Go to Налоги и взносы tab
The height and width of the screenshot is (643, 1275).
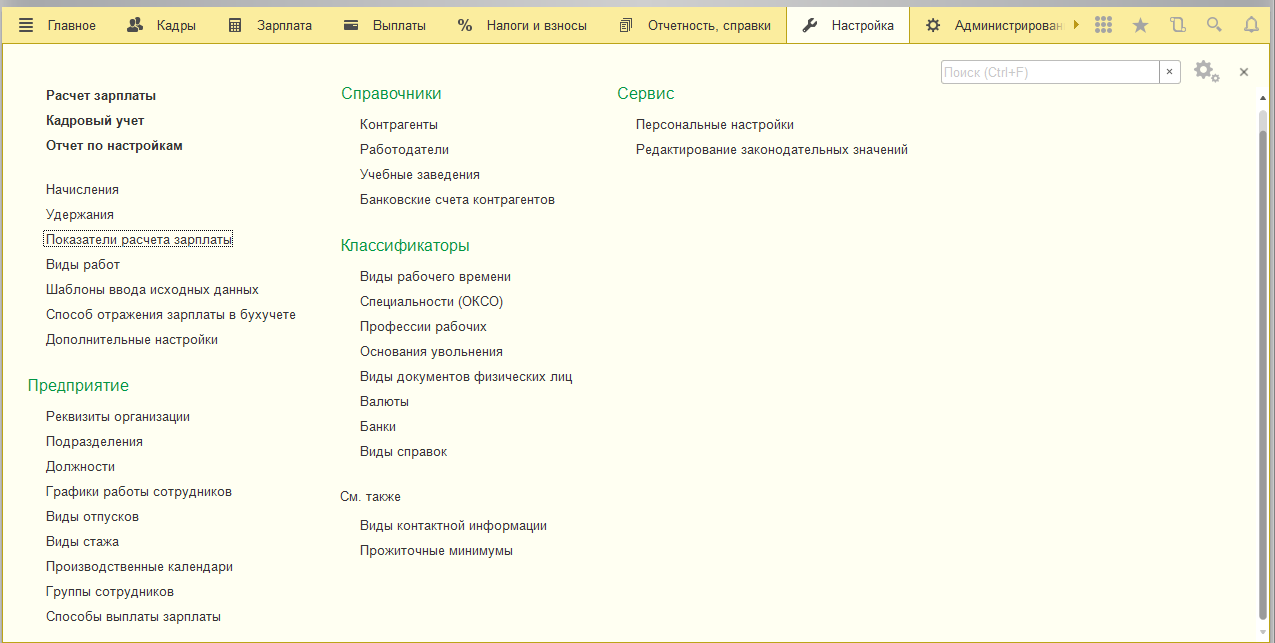pyautogui.click(x=523, y=25)
